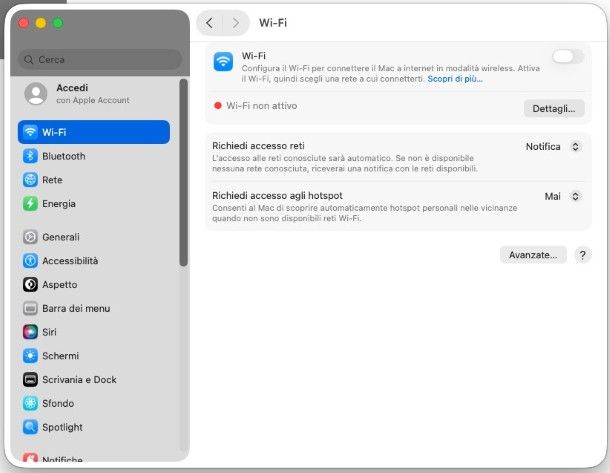Open Generali settings label
Image resolution: width=610 pixels, height=473 pixels.
click(61, 237)
